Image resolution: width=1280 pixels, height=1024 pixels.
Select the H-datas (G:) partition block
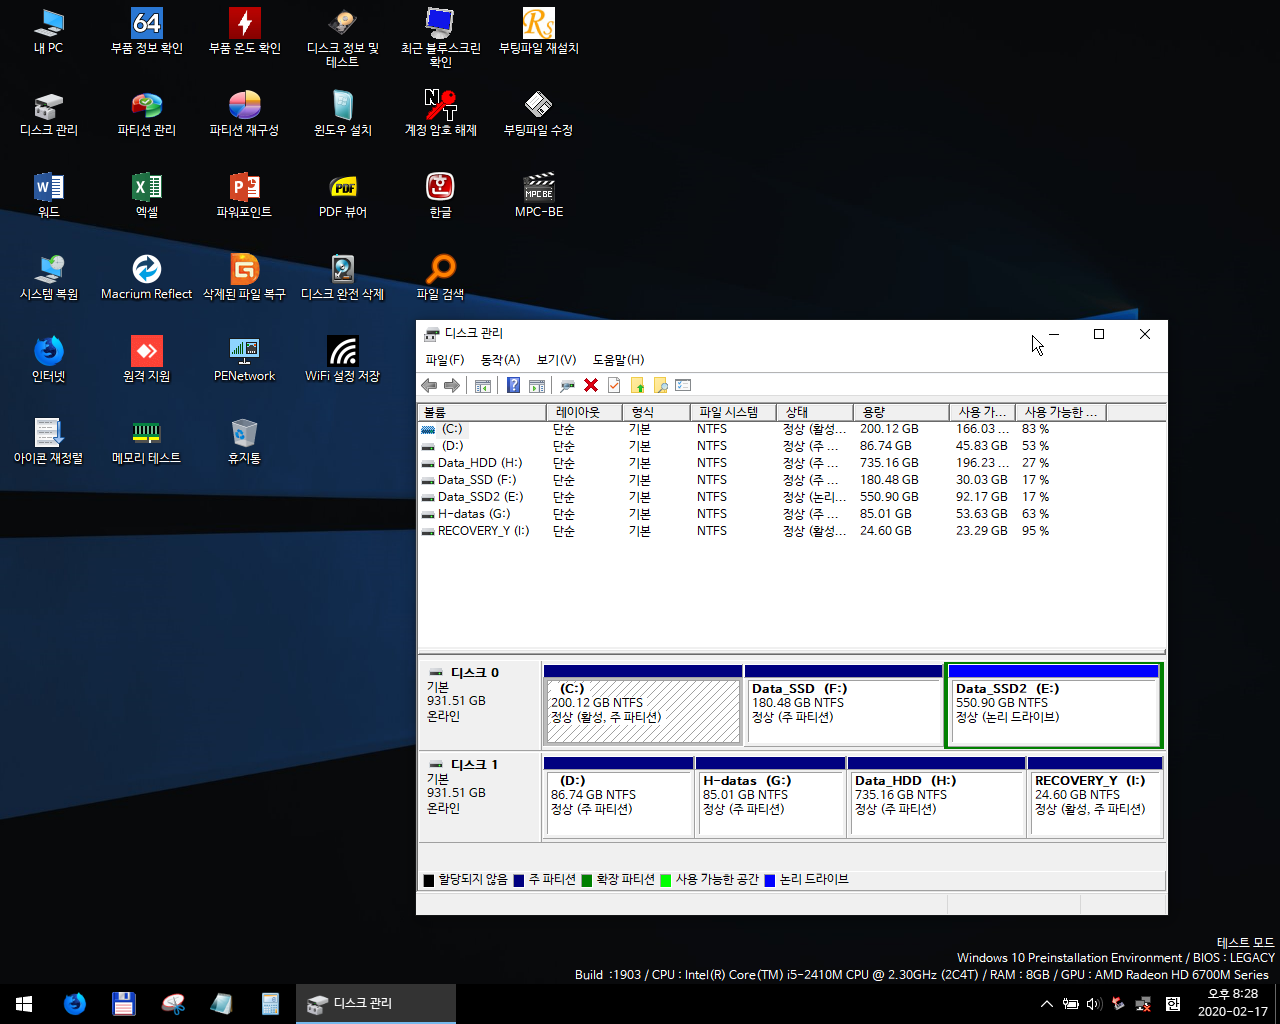point(771,797)
